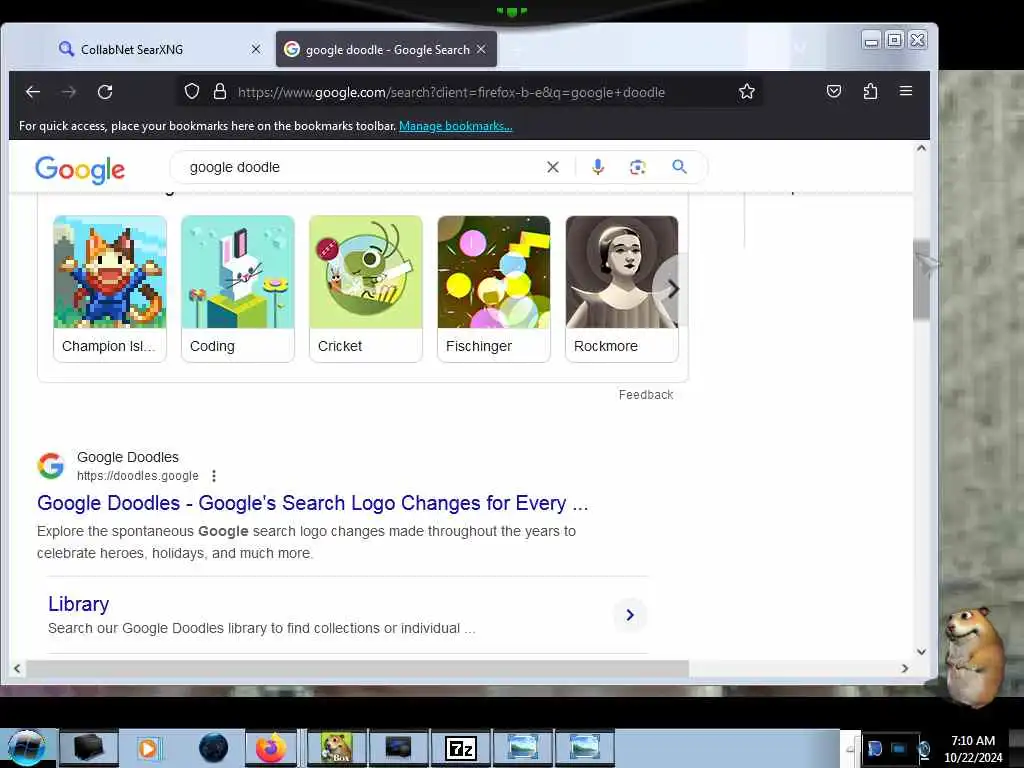Open the Firefox hamburger menu
1024x768 pixels.
coord(906,91)
